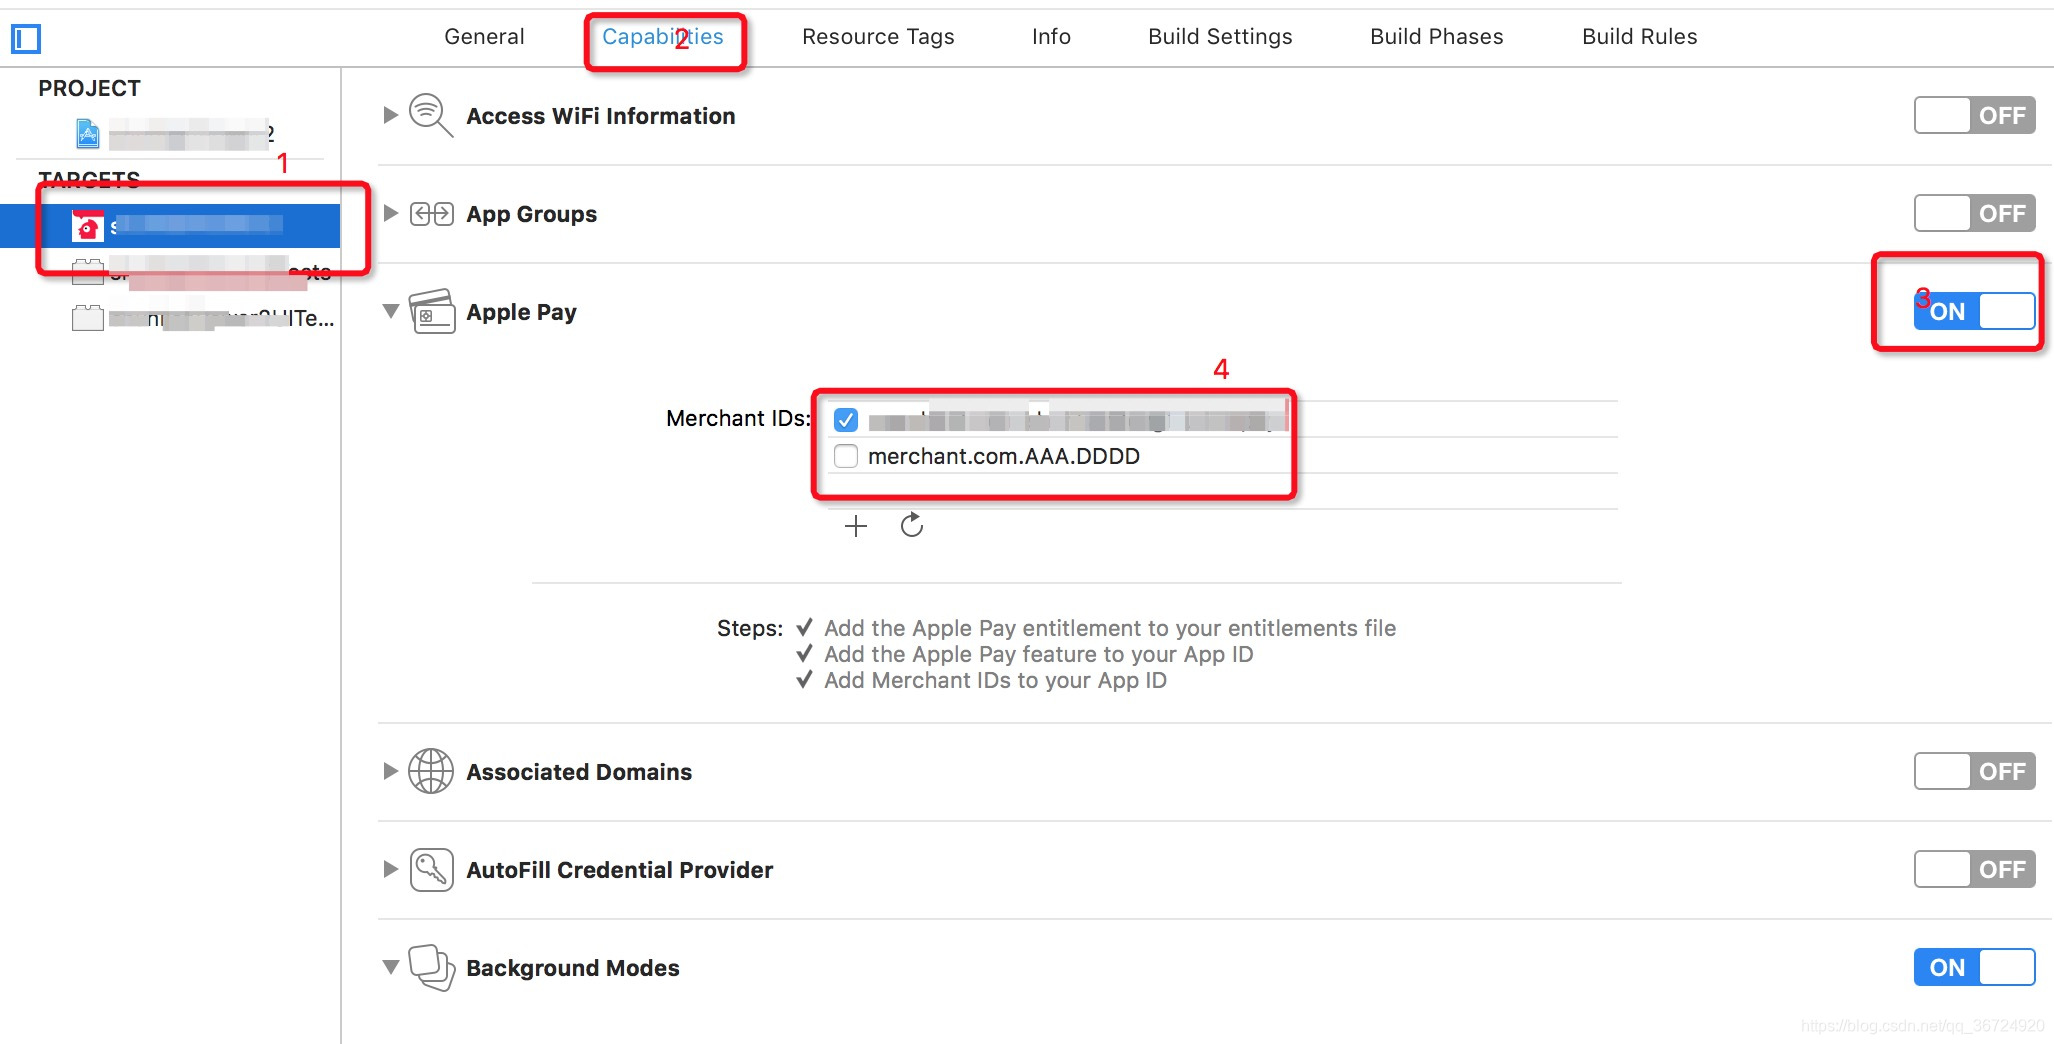Switch to the Build Rules tab
The width and height of the screenshot is (2054, 1044).
(x=1639, y=37)
